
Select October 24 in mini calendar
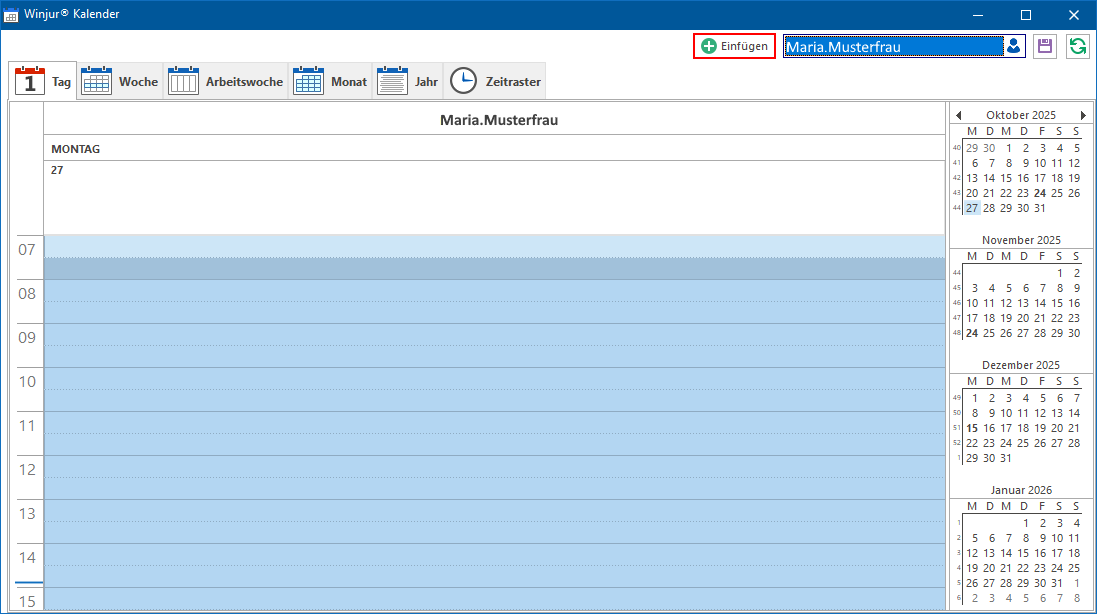[x=1040, y=193]
